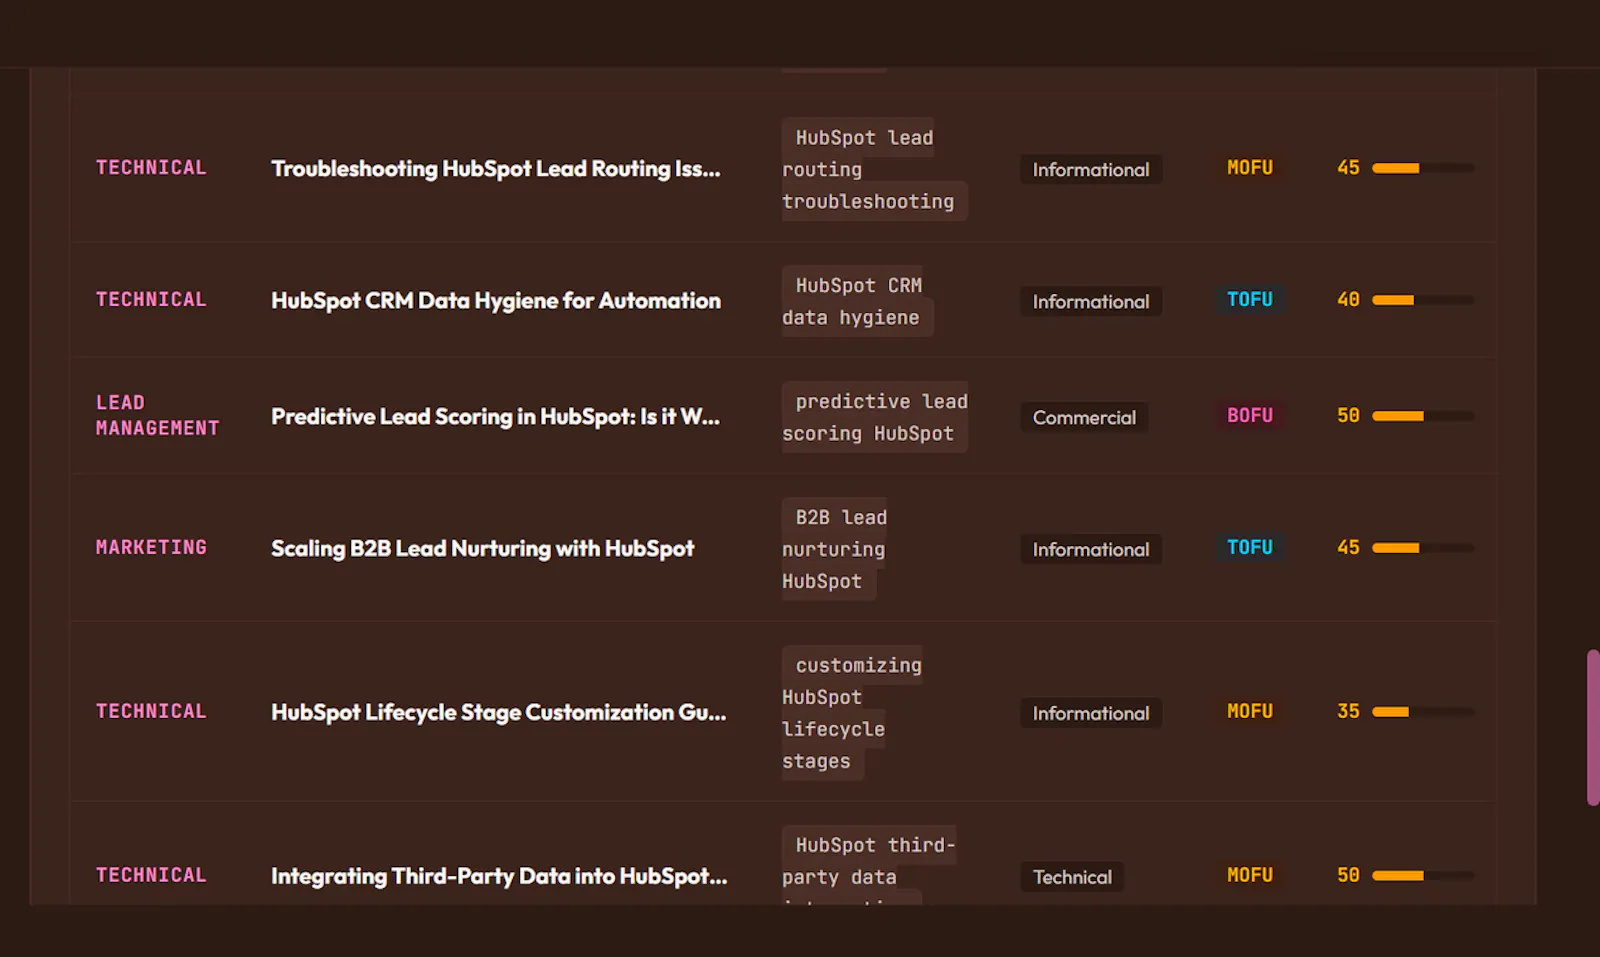Click MOFU badge in Lead Routing row
Screen dimensions: 1600x957
(x=1250, y=168)
